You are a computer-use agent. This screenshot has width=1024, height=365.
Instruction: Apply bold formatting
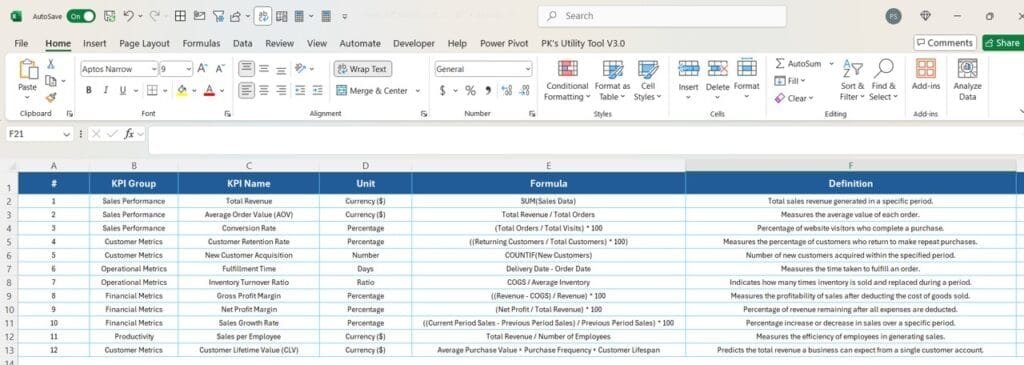coord(89,91)
